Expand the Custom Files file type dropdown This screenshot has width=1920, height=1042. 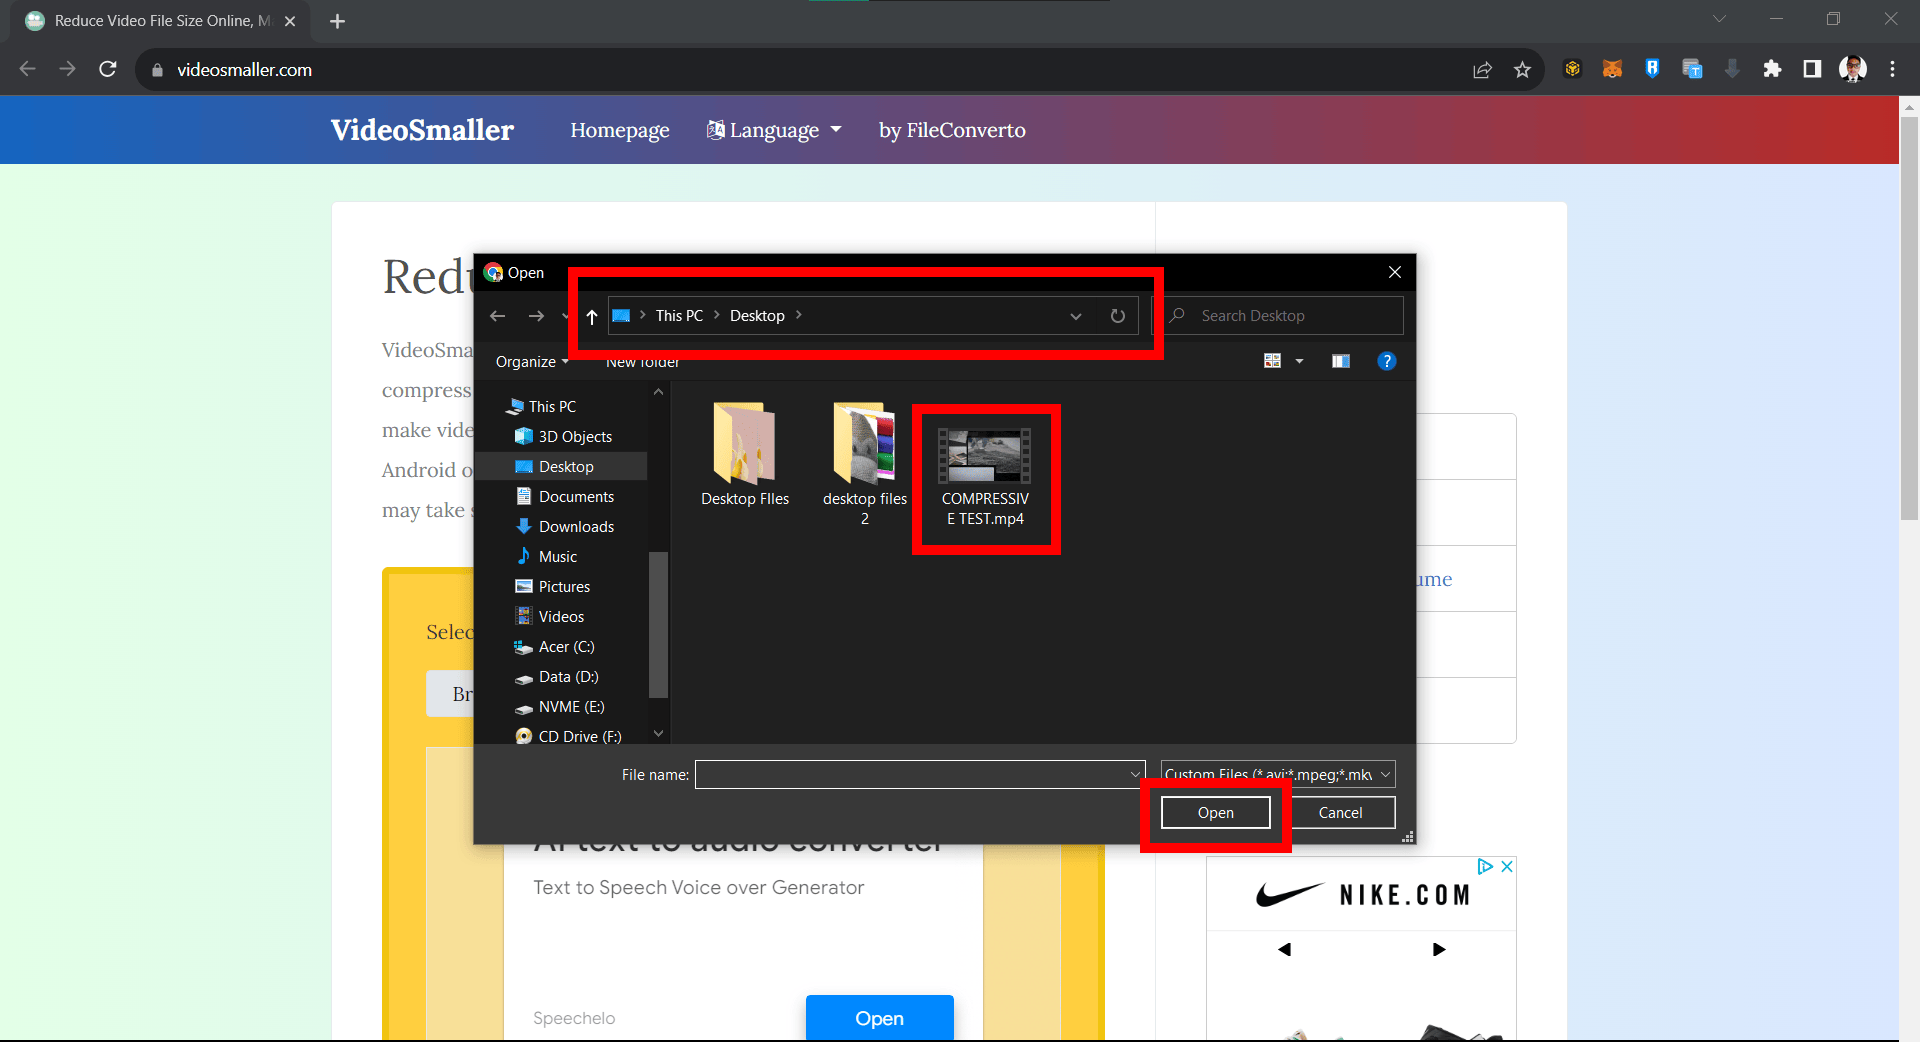click(x=1385, y=774)
